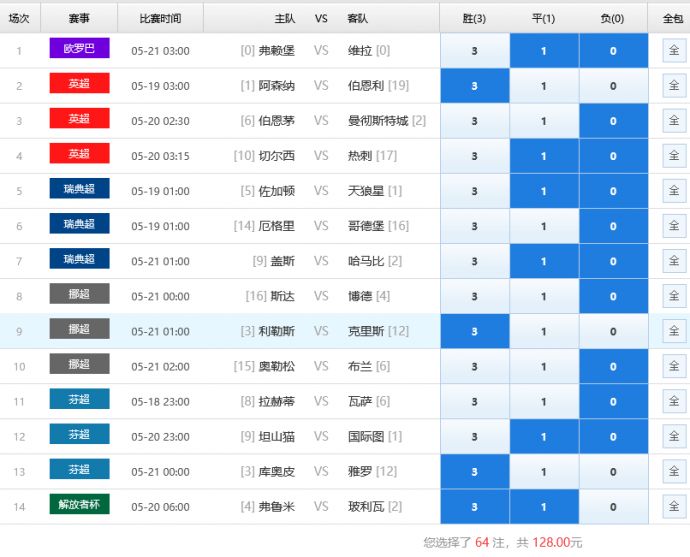Deselect draw (1) for 弗赖堡 vs 维拉
690x557 pixels.
tap(544, 51)
